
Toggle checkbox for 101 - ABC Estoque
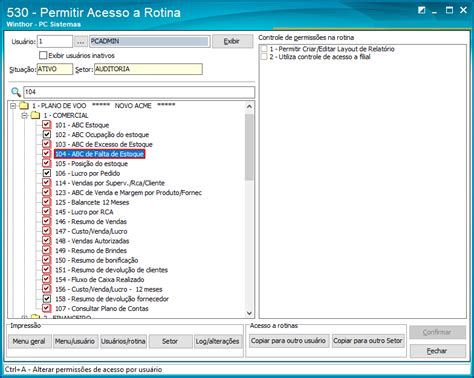[x=47, y=125]
